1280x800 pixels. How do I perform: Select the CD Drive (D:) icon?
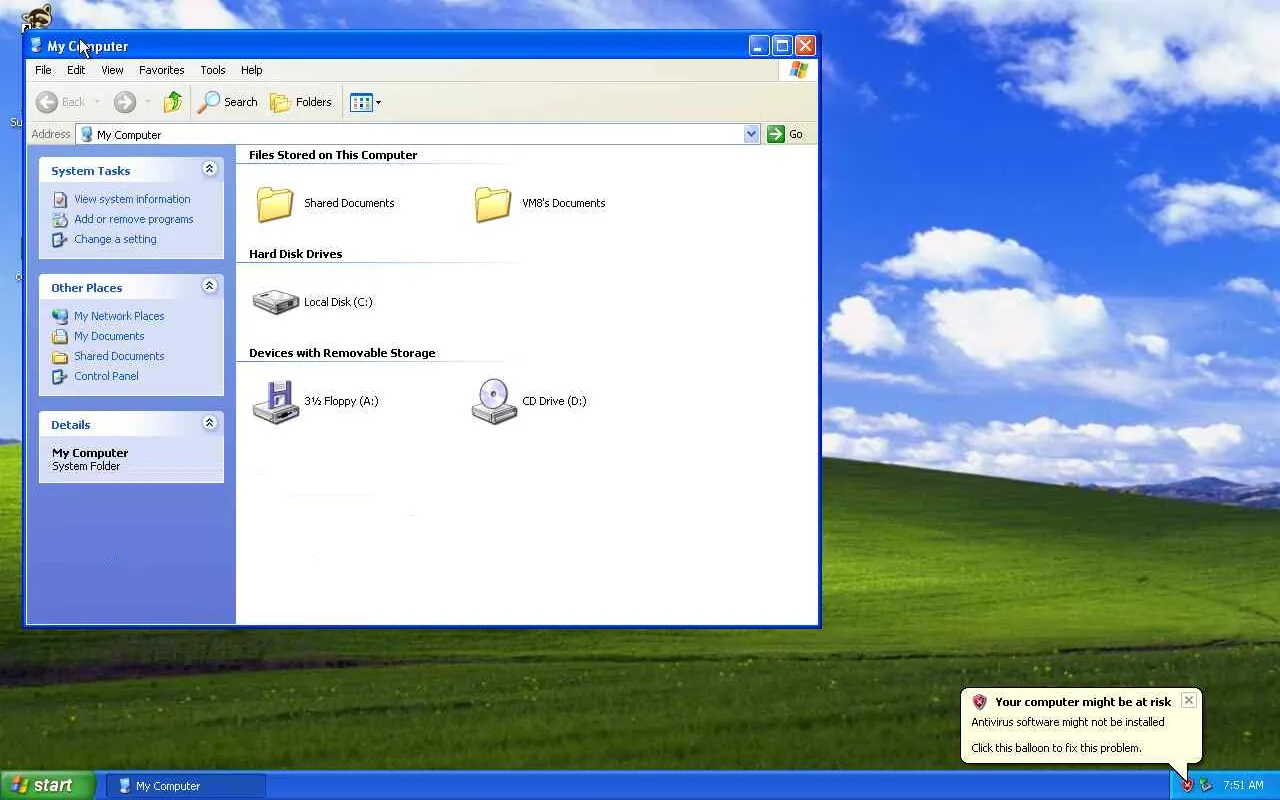pyautogui.click(x=494, y=401)
